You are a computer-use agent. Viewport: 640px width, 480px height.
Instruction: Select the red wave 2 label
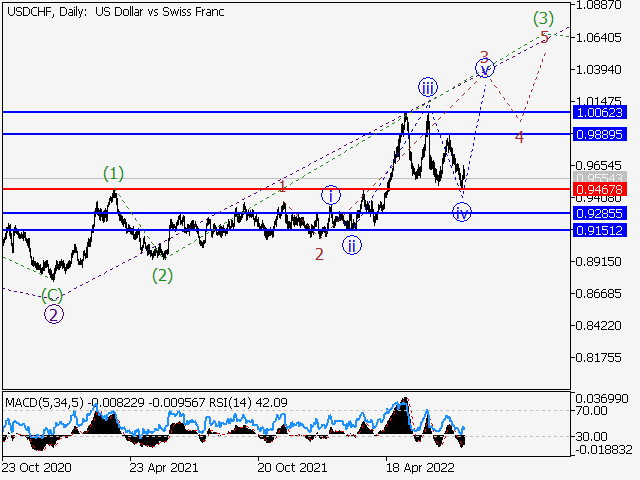pos(319,254)
